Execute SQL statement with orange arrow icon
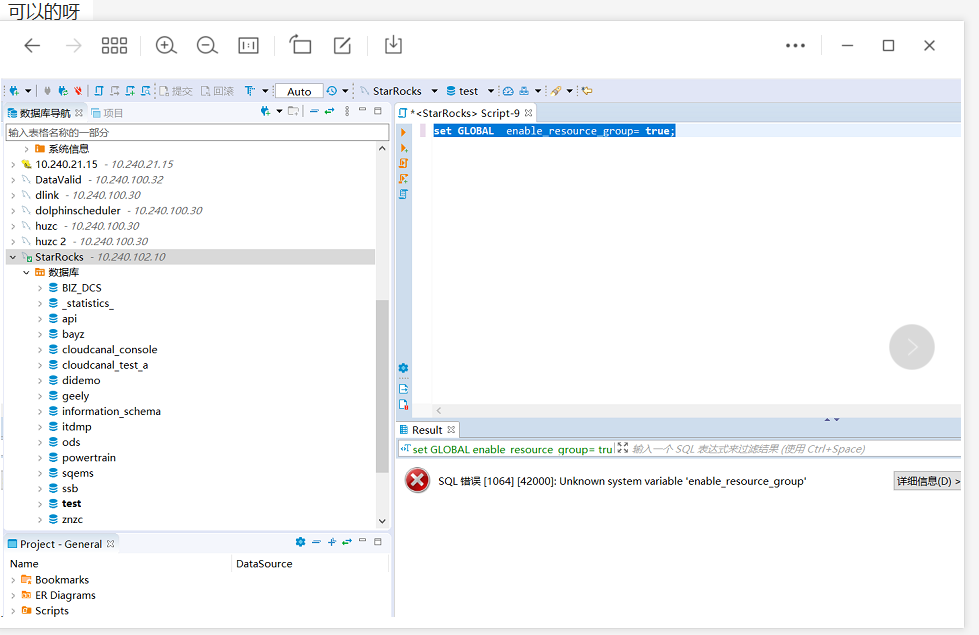Image resolution: width=979 pixels, height=635 pixels. click(x=403, y=132)
